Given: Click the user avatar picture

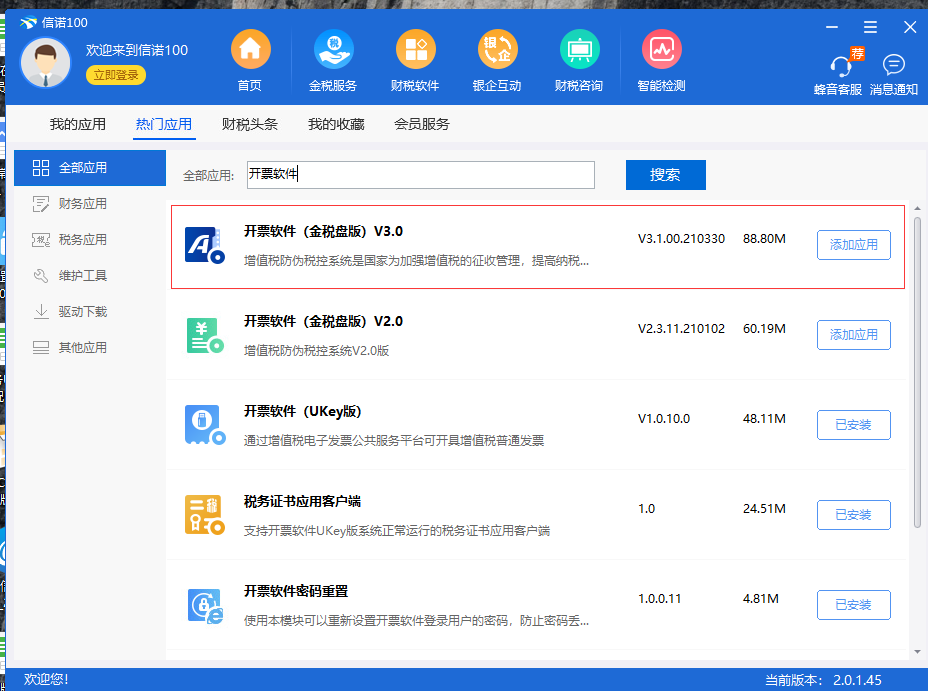Looking at the screenshot, I should click(45, 62).
